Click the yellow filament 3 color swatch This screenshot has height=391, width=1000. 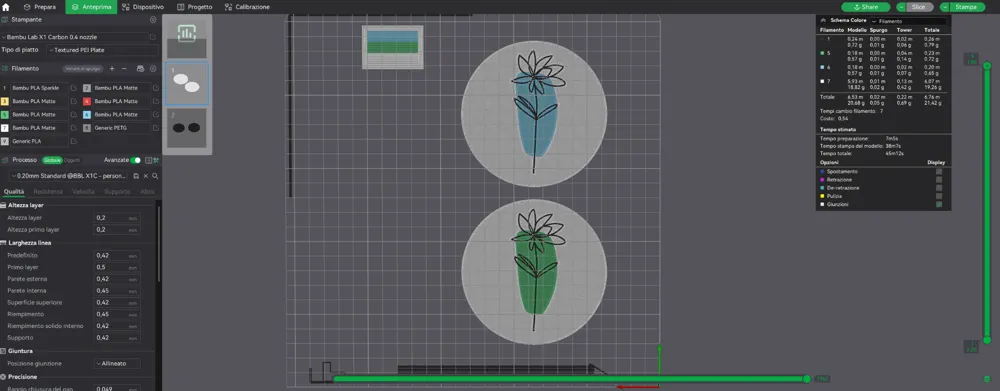click(4, 101)
